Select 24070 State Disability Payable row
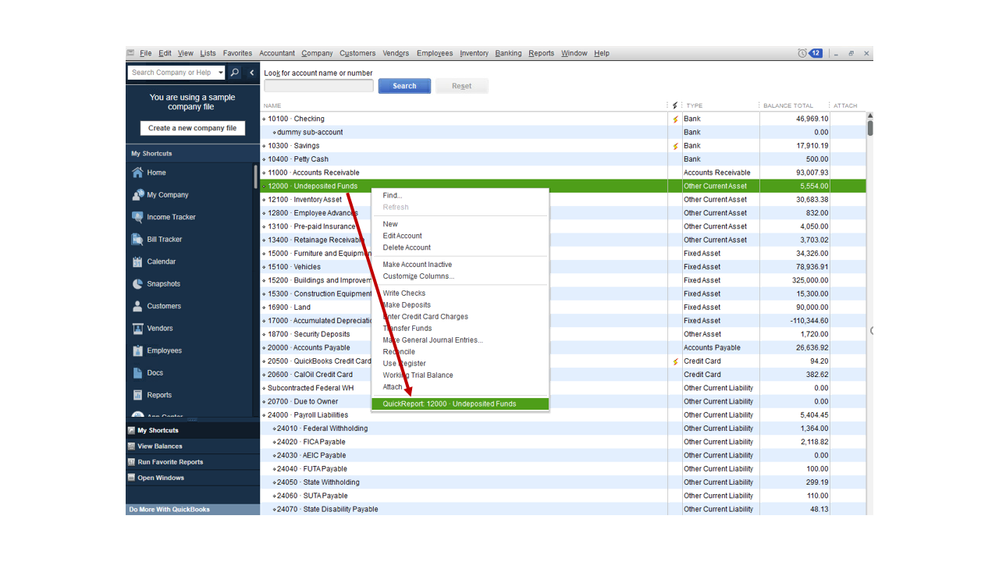 [563, 509]
